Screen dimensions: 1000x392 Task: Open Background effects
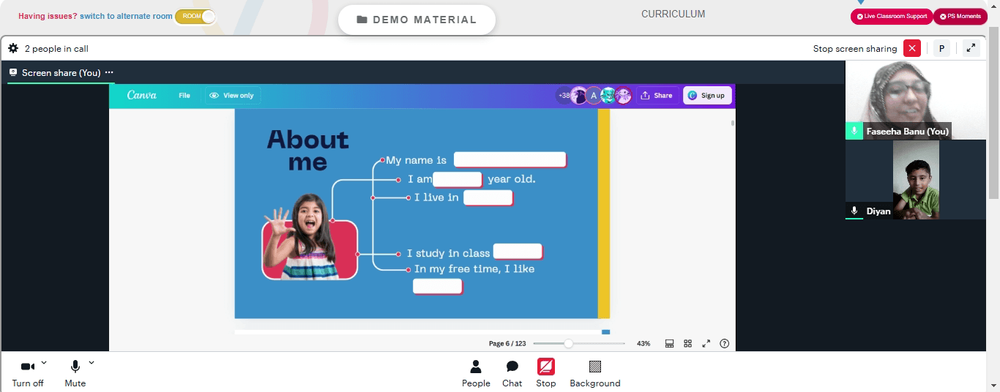click(595, 374)
